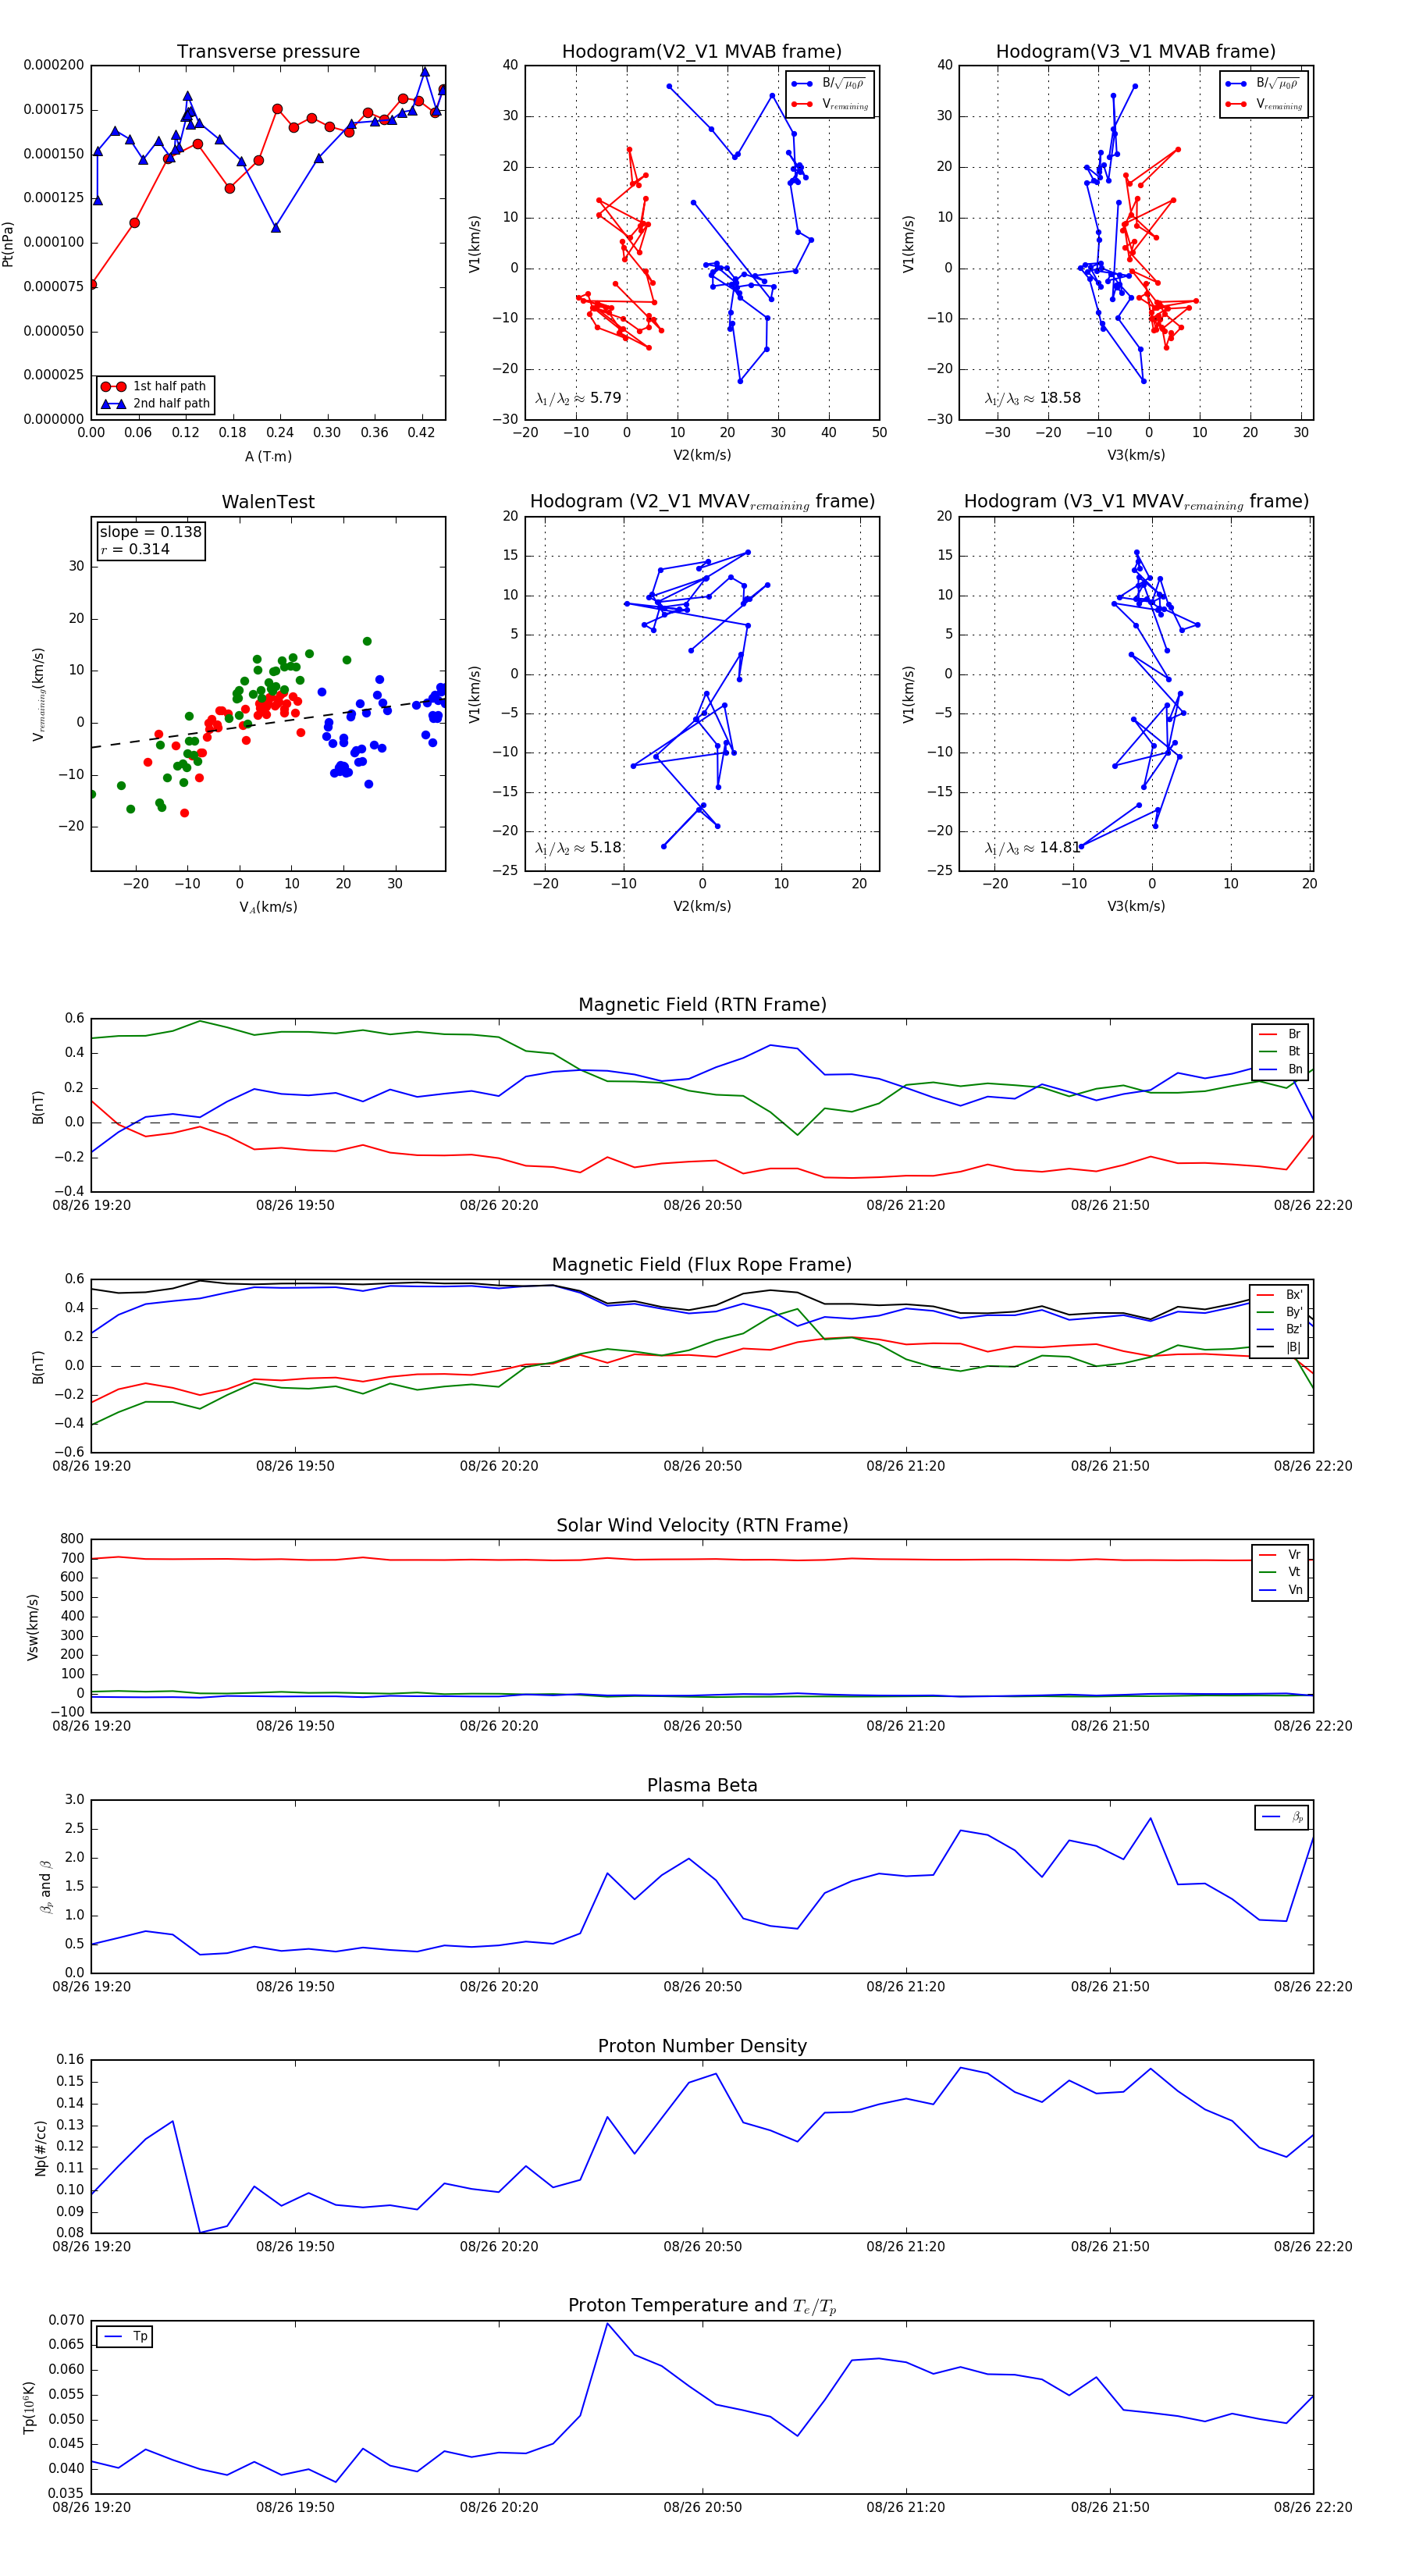The image size is (1405, 2576).
Task: Click '08/26 20:50' tick under Proton Temperature
Action: [702, 2508]
